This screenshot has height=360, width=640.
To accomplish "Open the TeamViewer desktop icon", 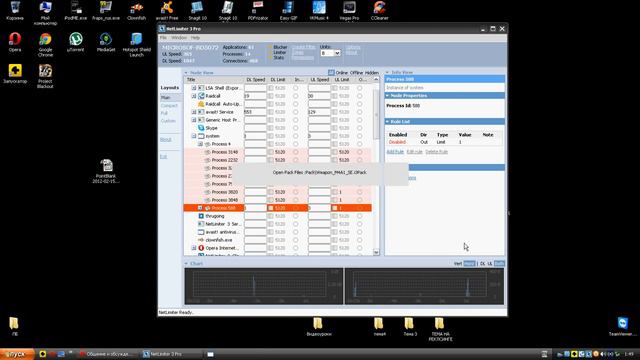I will click(x=622, y=327).
